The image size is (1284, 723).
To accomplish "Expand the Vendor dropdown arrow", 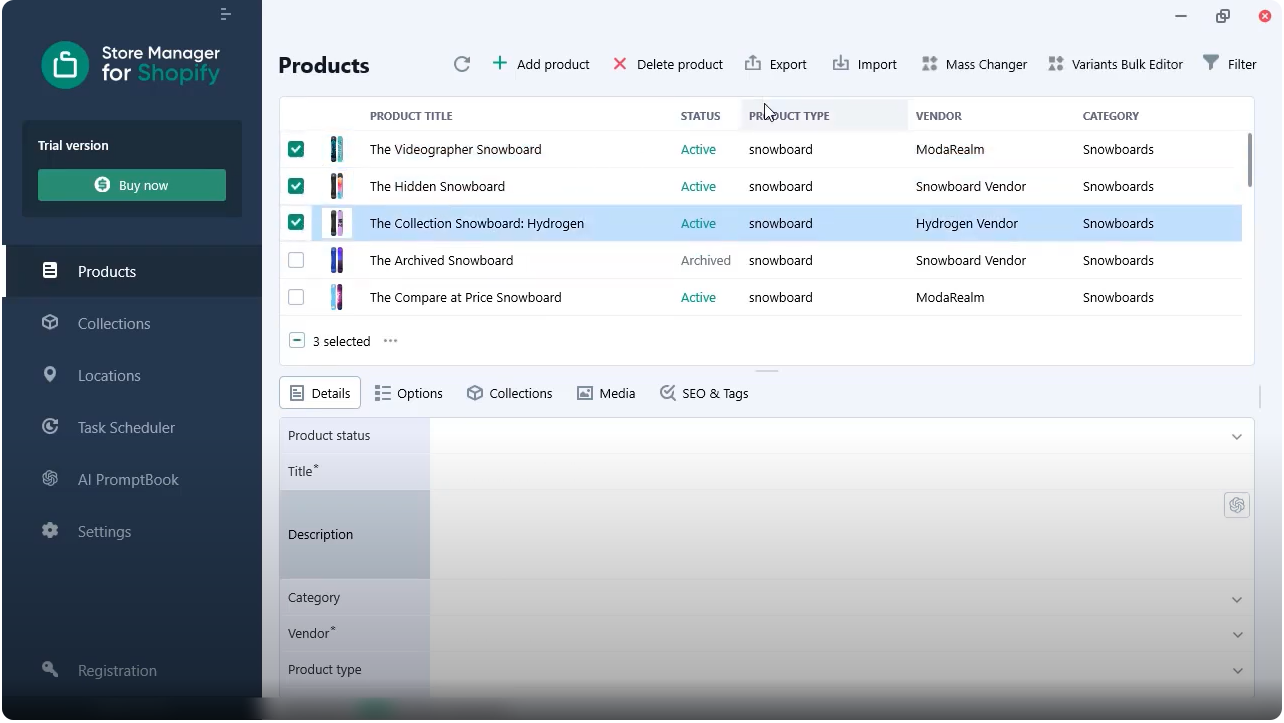I will 1237,634.
